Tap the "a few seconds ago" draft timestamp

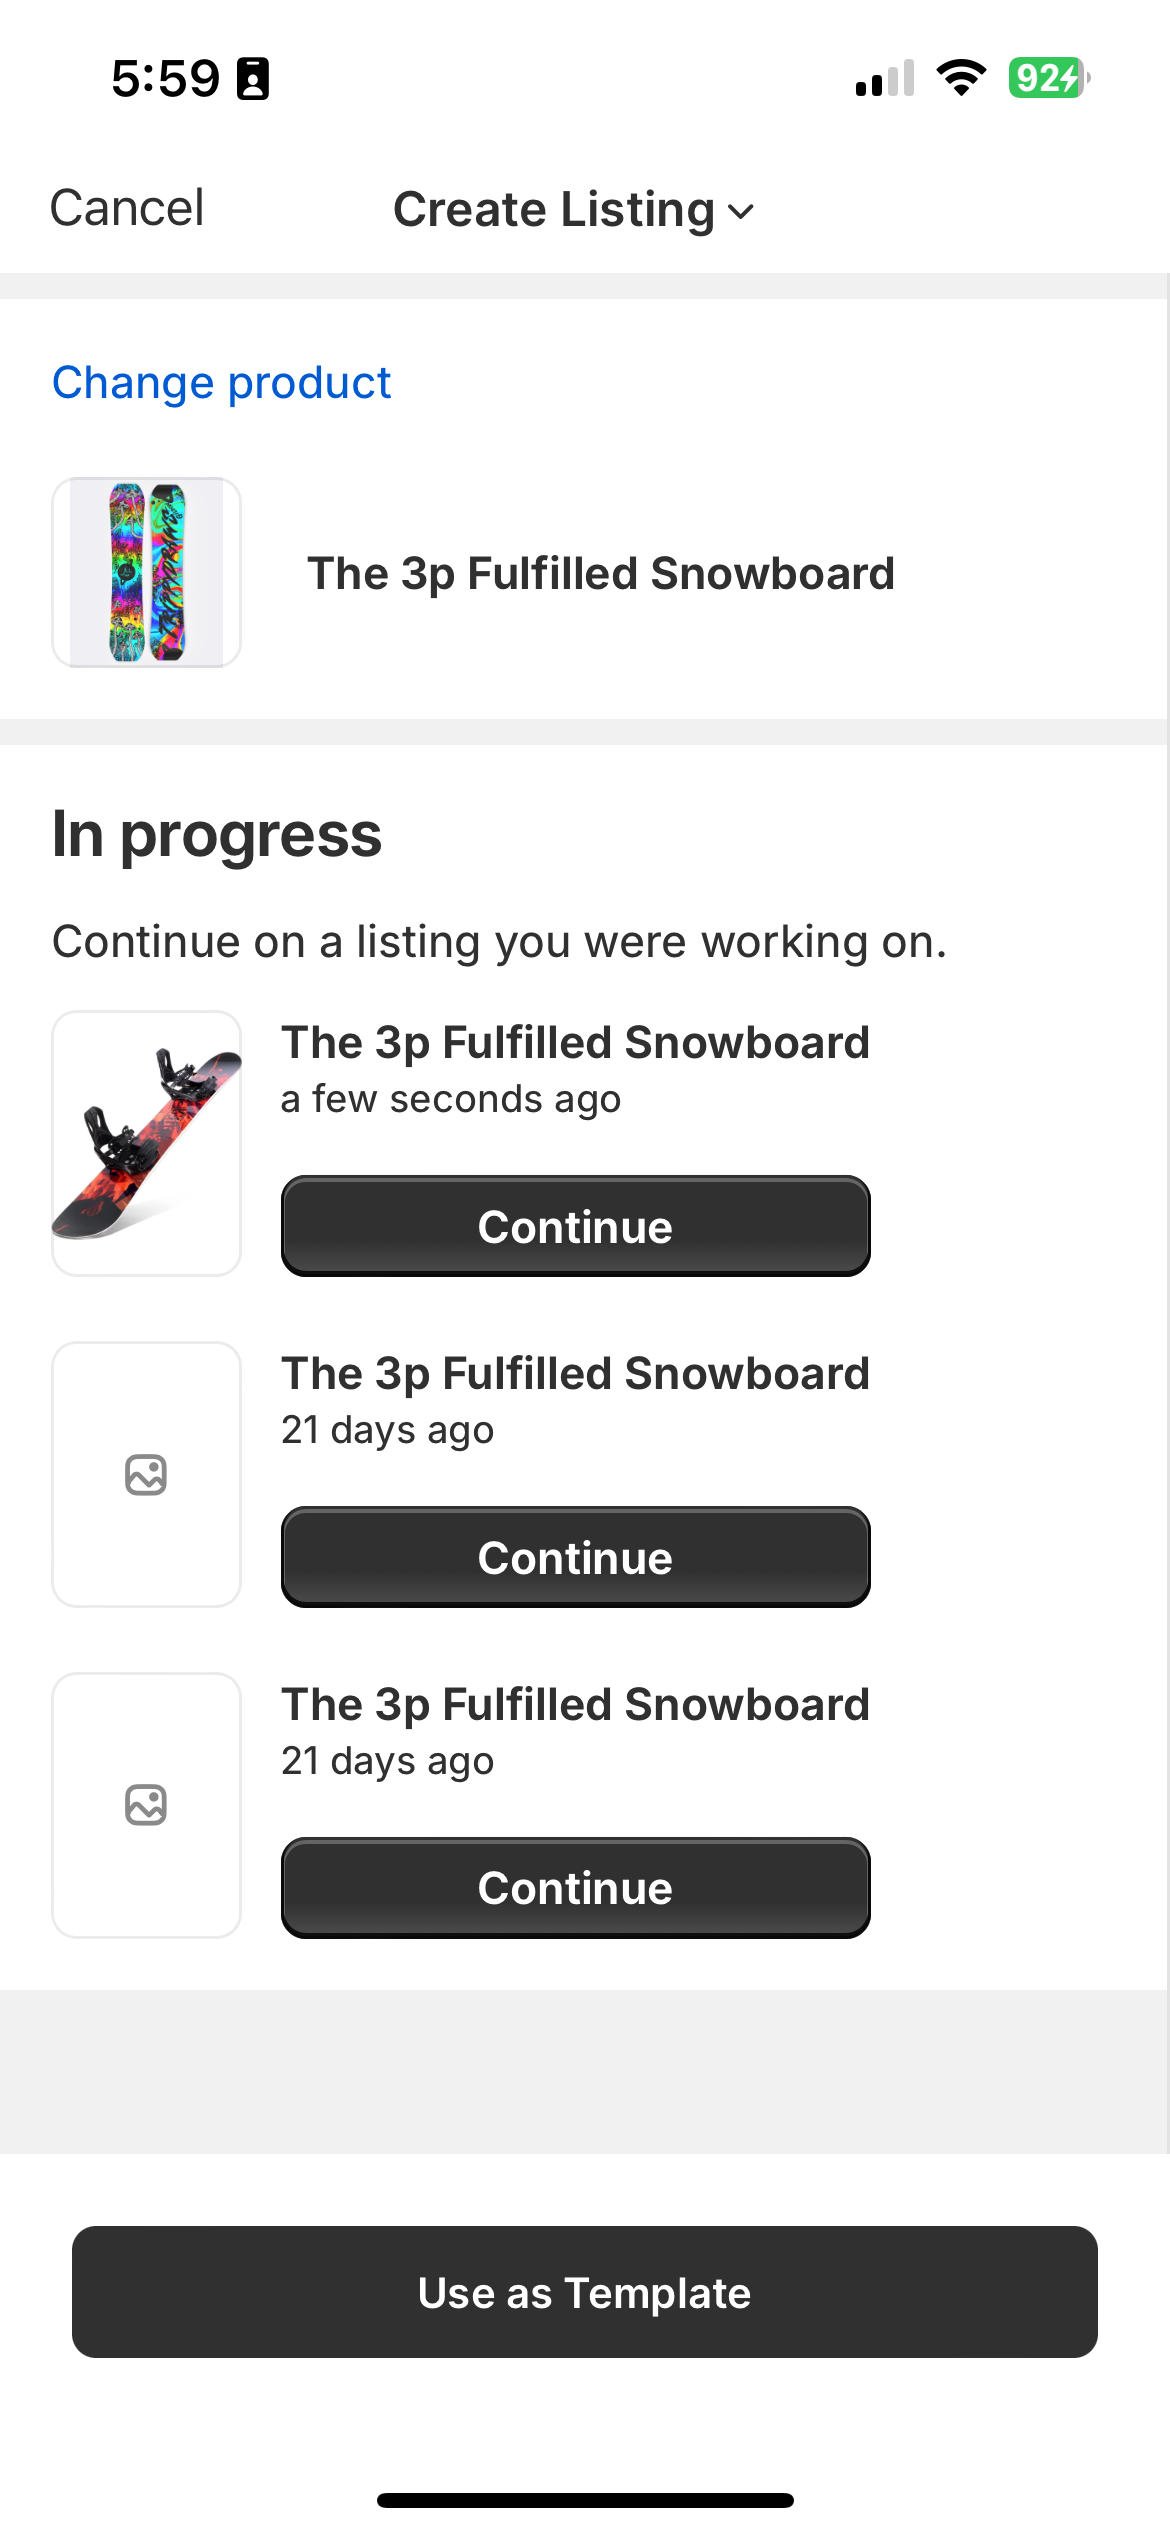point(451,1099)
